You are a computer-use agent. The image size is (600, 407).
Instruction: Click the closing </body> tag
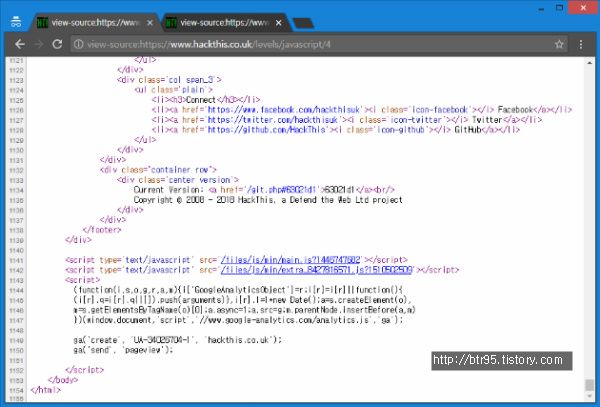(63, 380)
